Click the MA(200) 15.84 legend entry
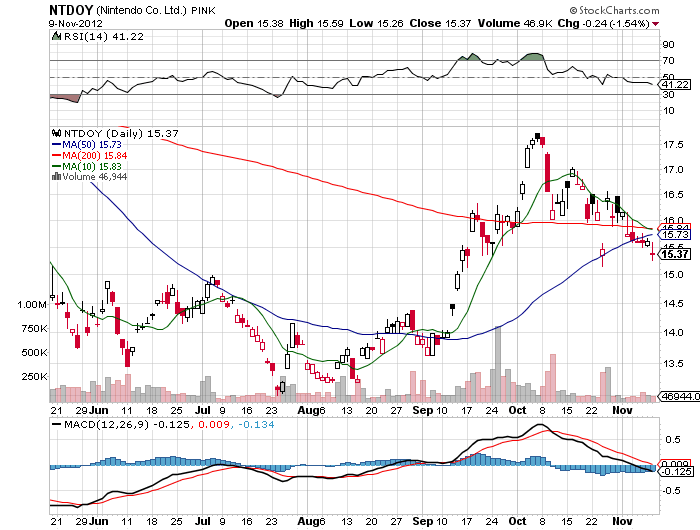Image resolution: width=700 pixels, height=530 pixels. click(90, 155)
